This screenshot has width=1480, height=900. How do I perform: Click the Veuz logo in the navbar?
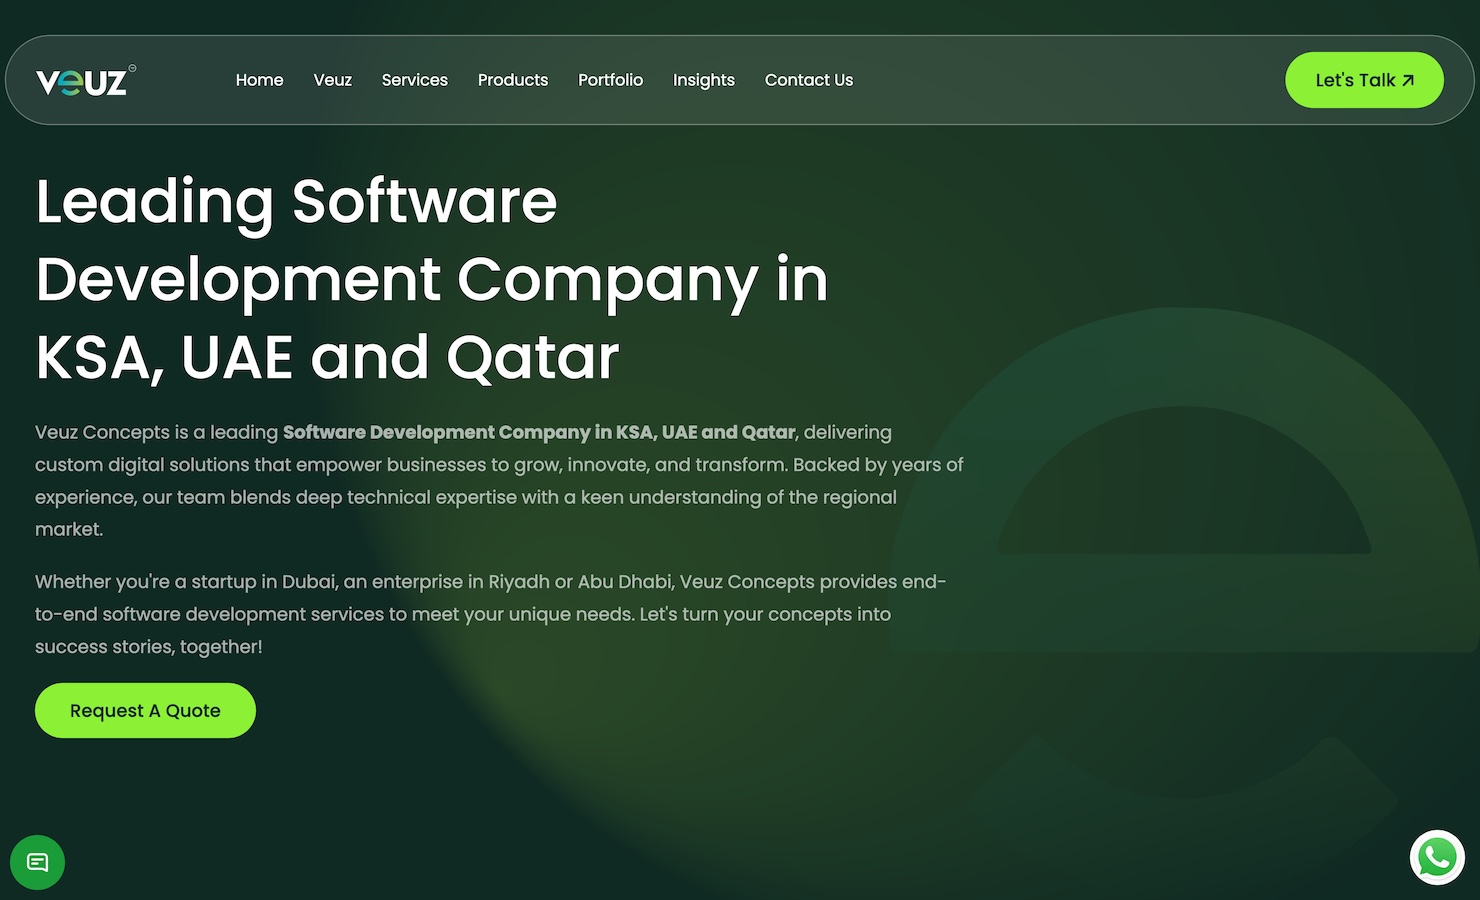pyautogui.click(x=81, y=81)
